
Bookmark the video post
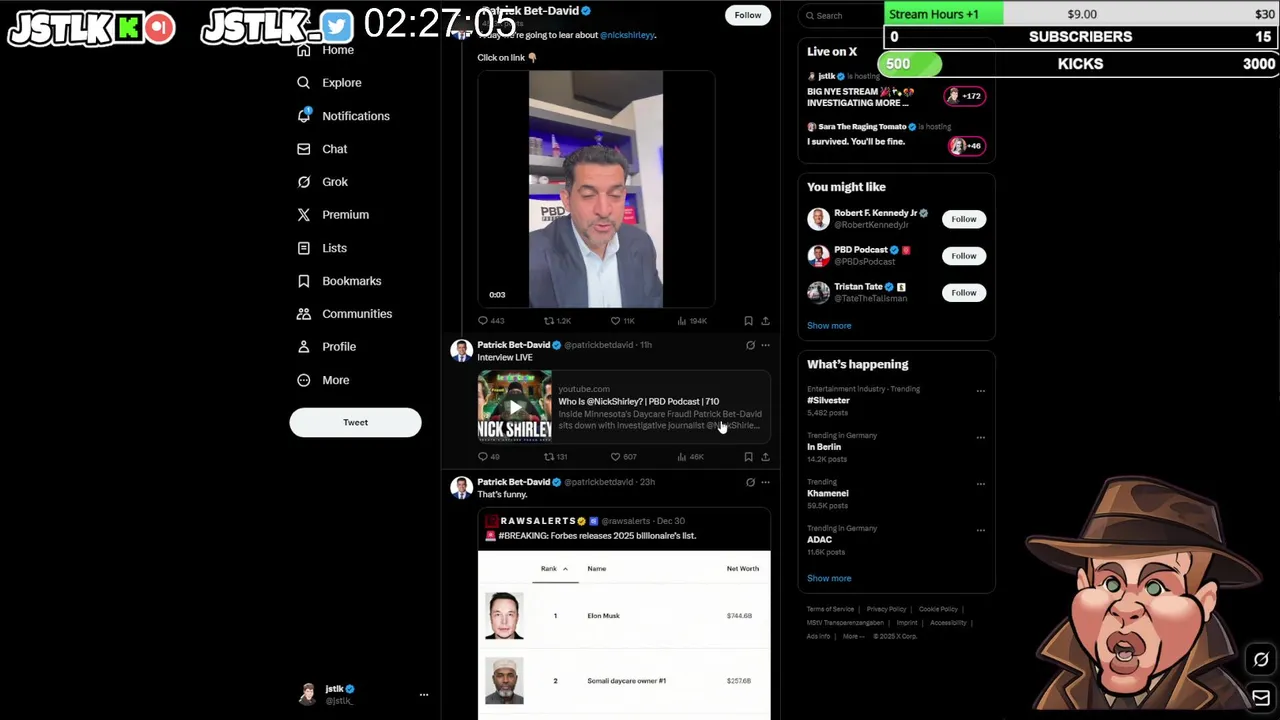pos(748,321)
